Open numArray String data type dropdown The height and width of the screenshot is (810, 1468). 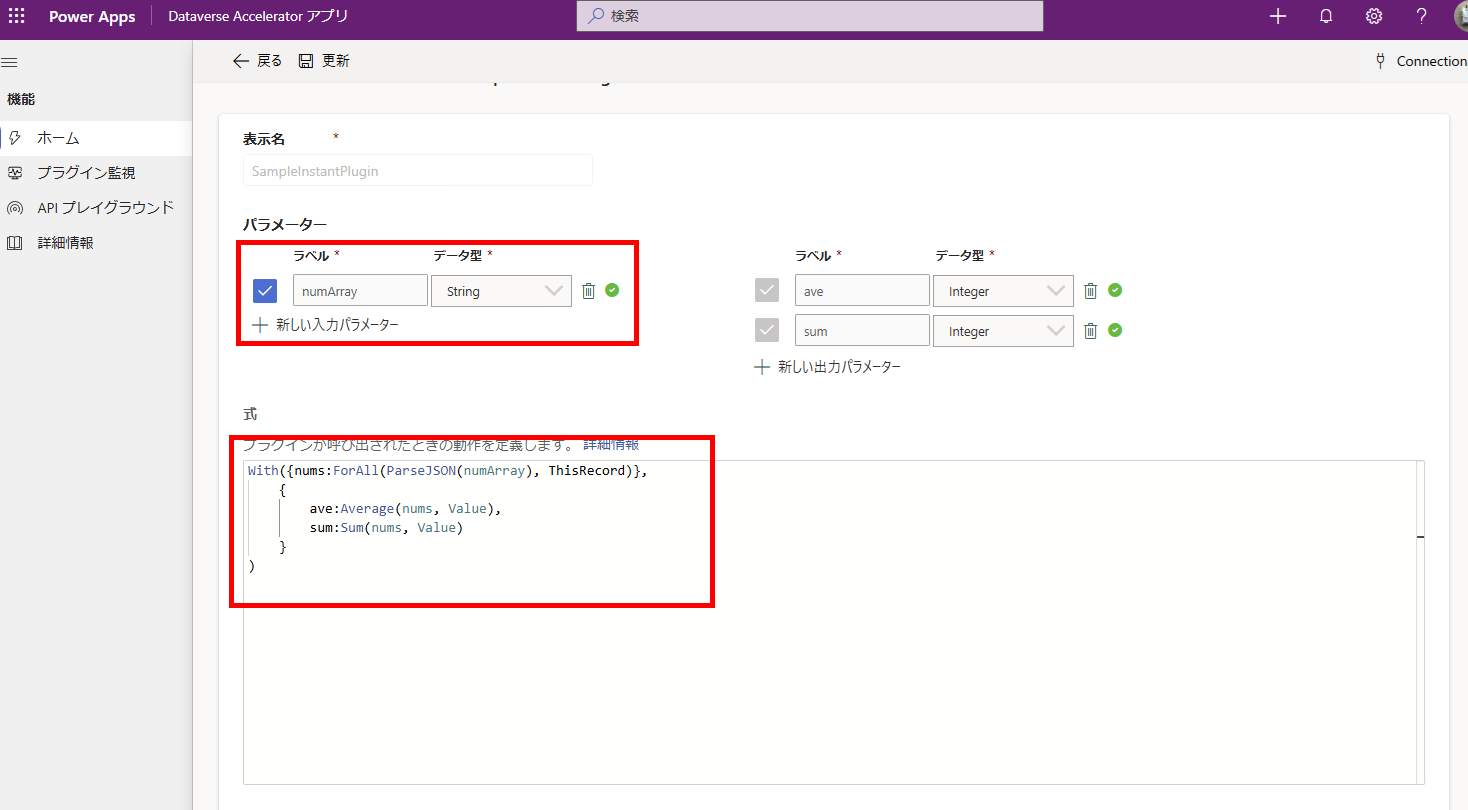(502, 291)
